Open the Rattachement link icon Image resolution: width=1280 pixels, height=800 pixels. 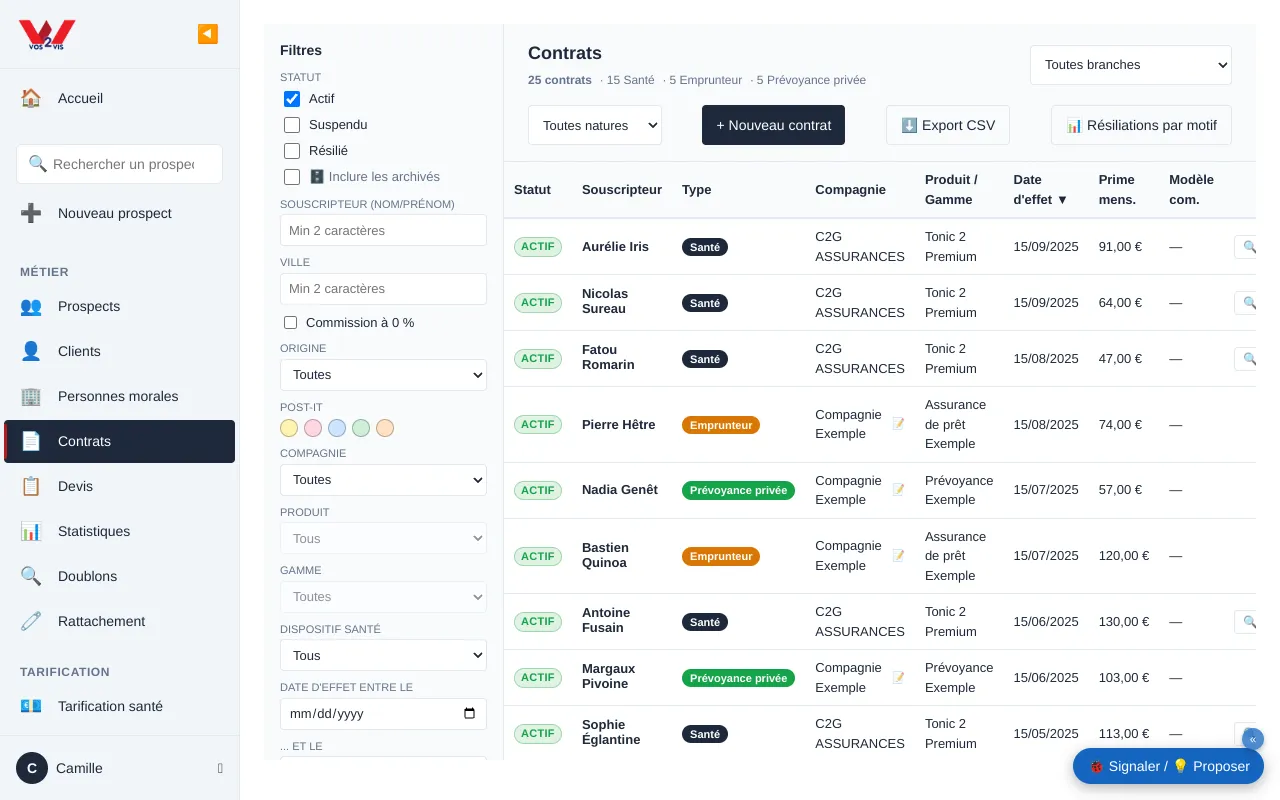pyautogui.click(x=31, y=621)
